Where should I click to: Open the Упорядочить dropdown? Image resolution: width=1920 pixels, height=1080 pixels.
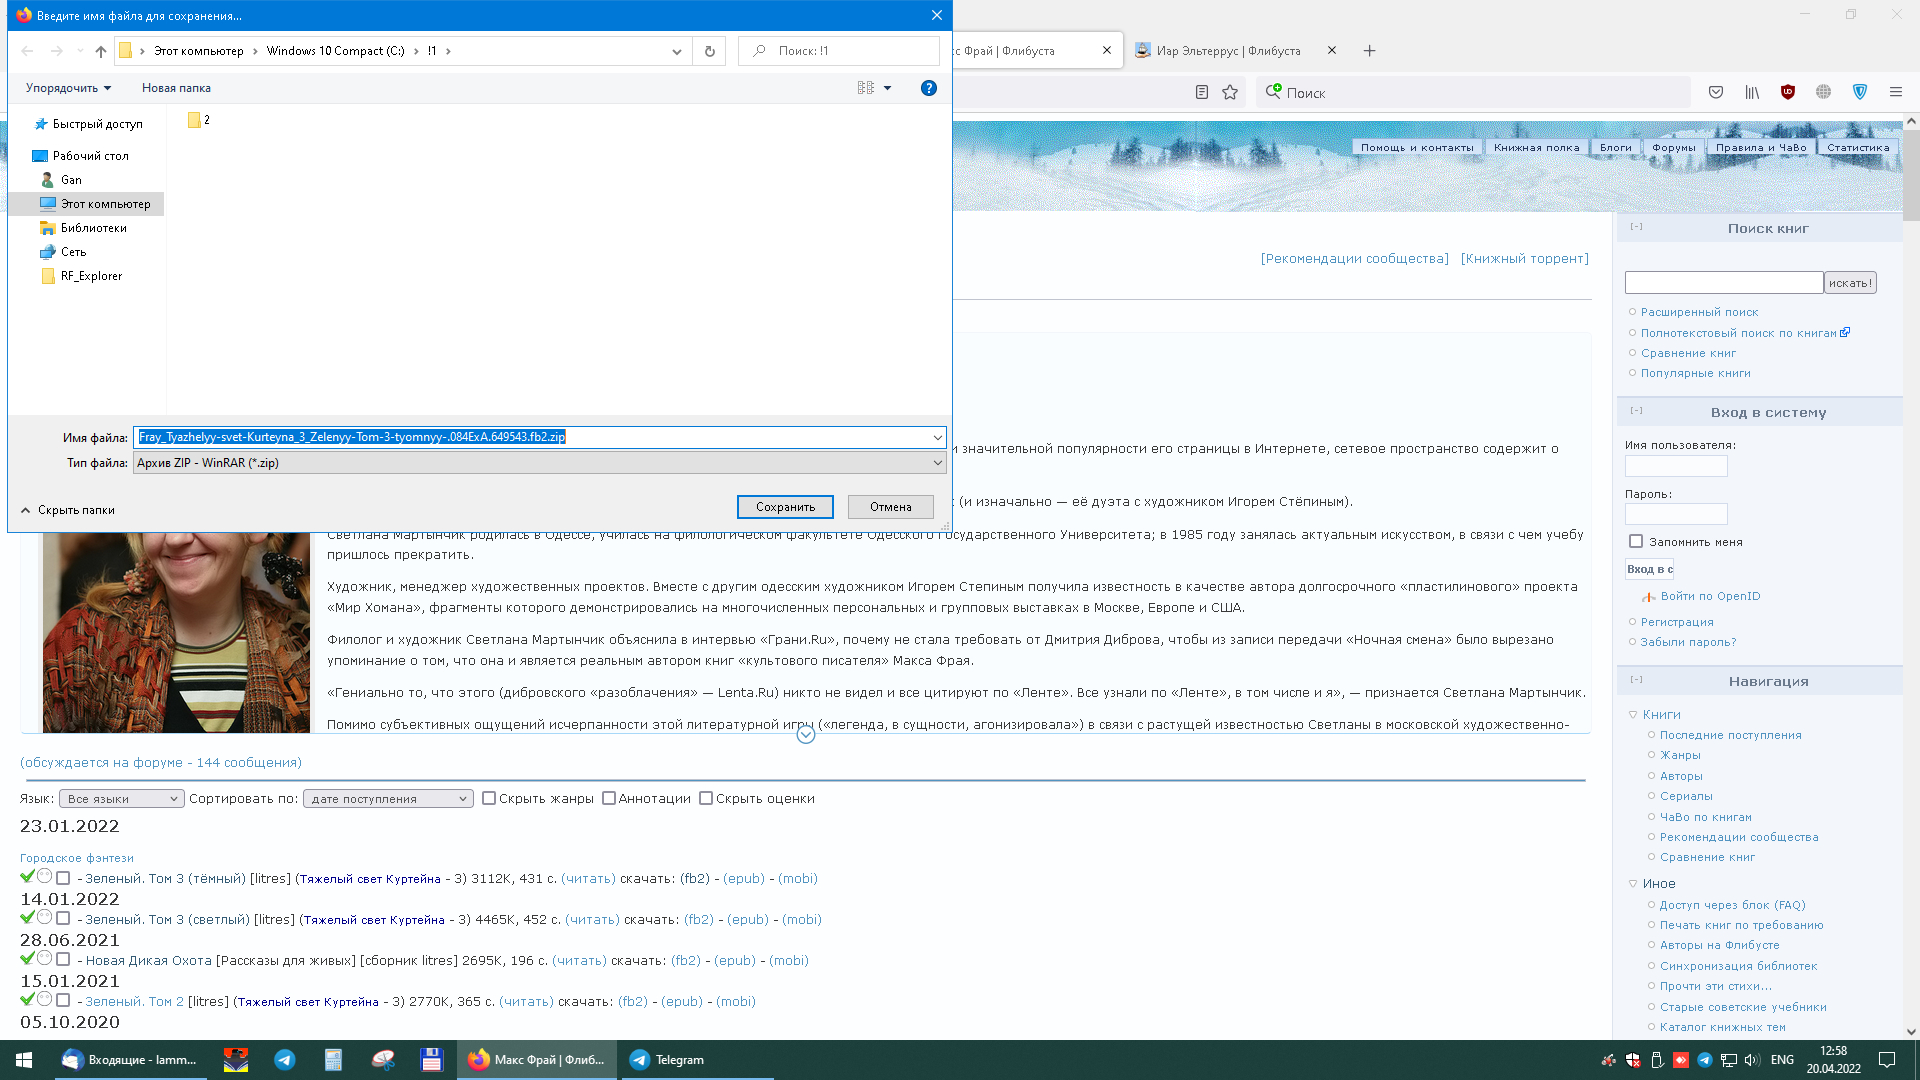68,88
